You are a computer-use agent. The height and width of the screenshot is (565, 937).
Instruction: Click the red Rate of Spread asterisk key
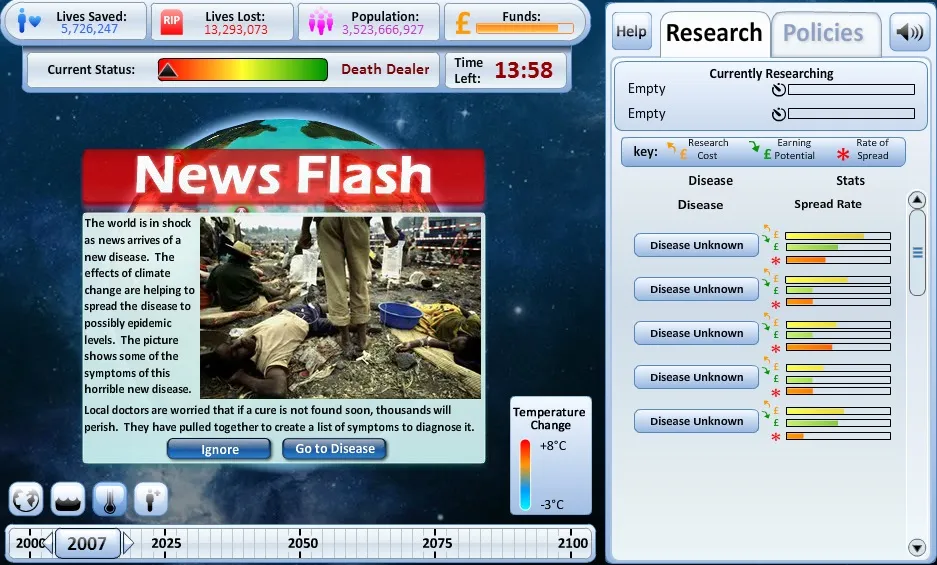click(843, 154)
